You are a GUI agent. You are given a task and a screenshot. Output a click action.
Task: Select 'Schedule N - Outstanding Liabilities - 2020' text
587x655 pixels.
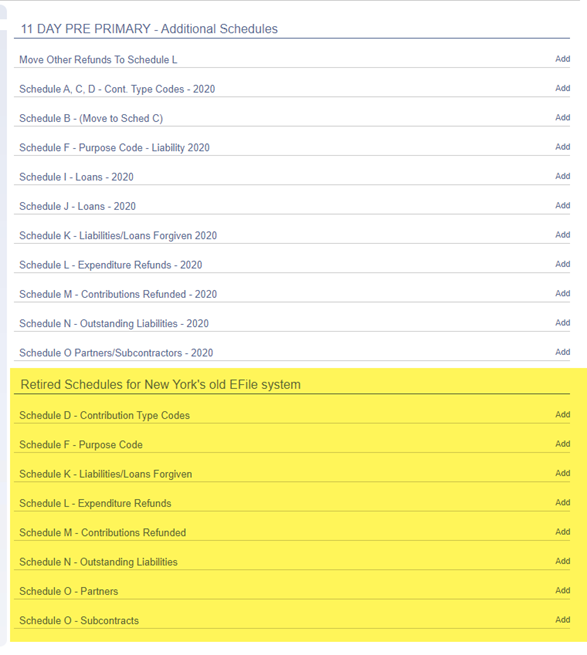tap(114, 323)
